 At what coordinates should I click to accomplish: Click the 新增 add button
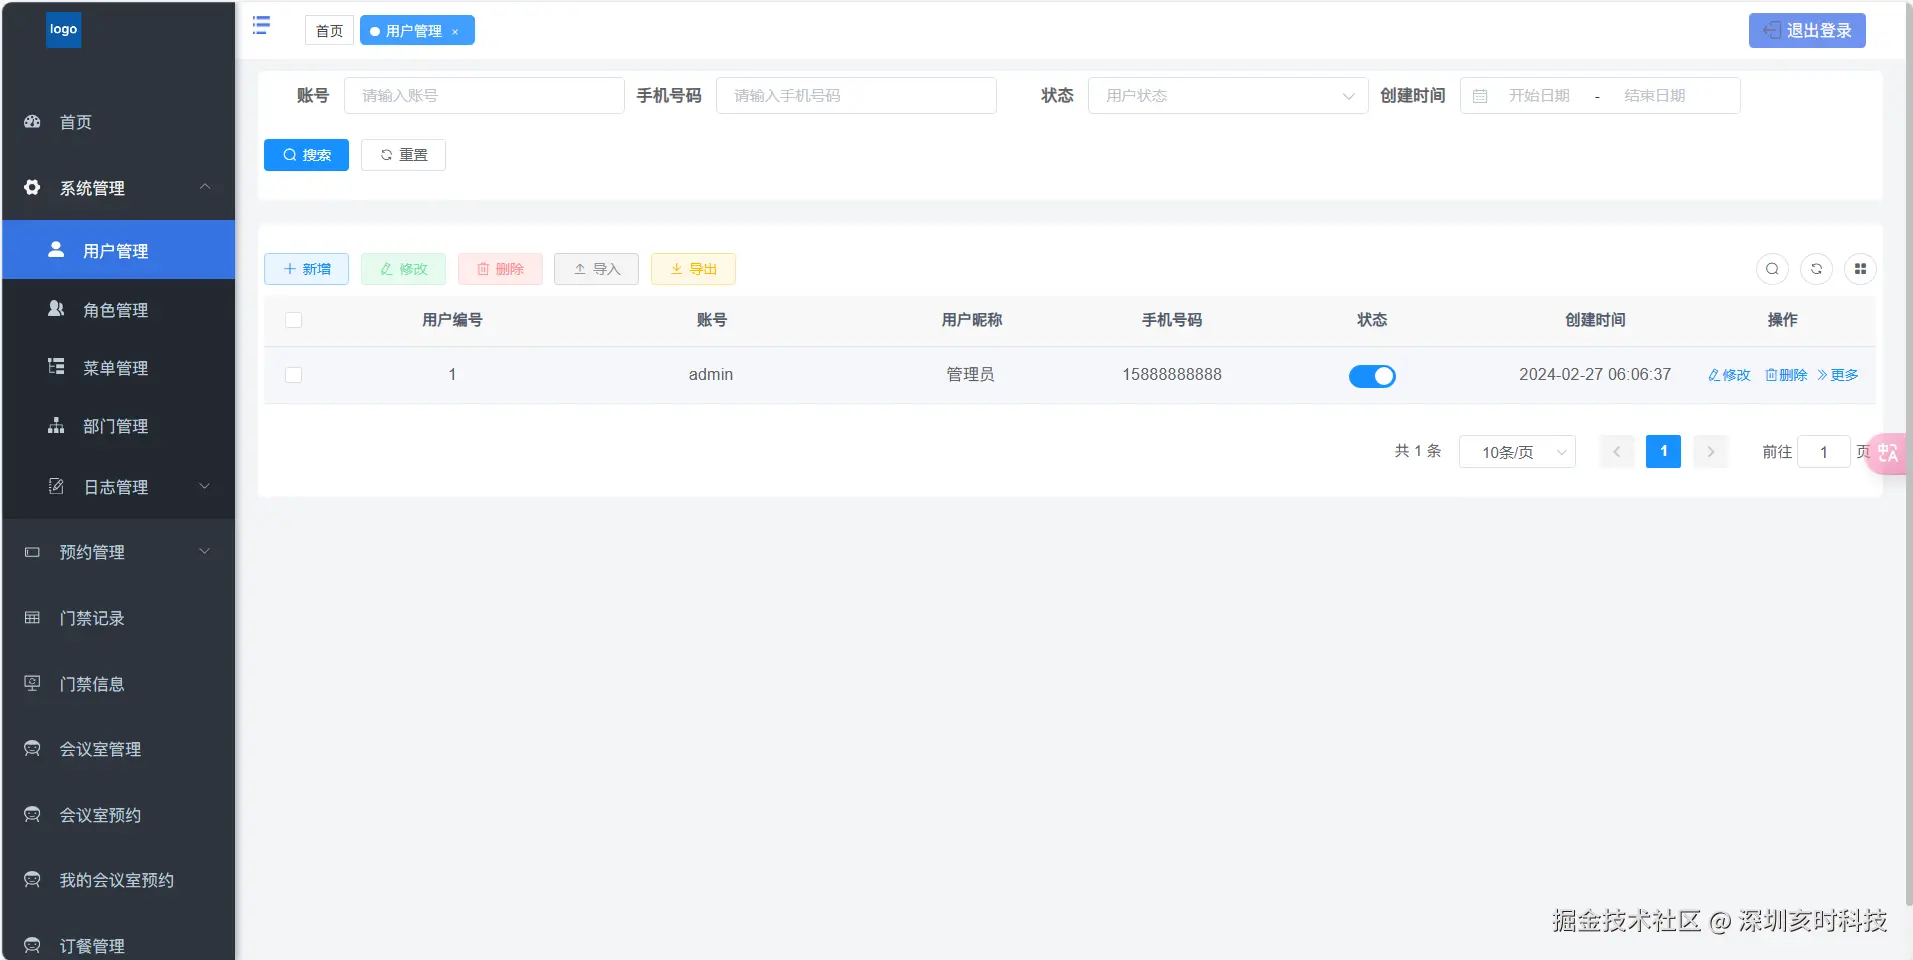[x=306, y=269]
